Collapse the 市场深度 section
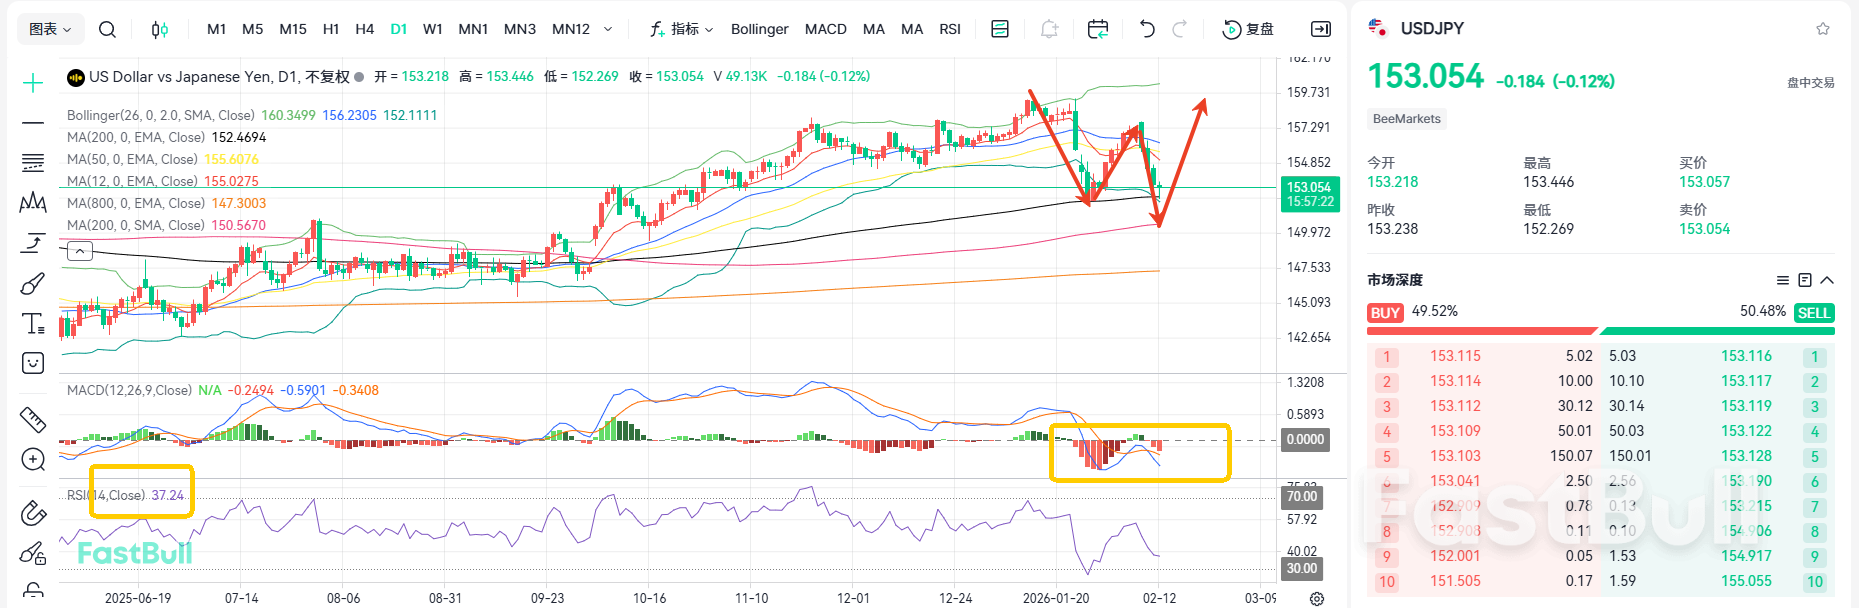This screenshot has height=608, width=1859. (1827, 280)
